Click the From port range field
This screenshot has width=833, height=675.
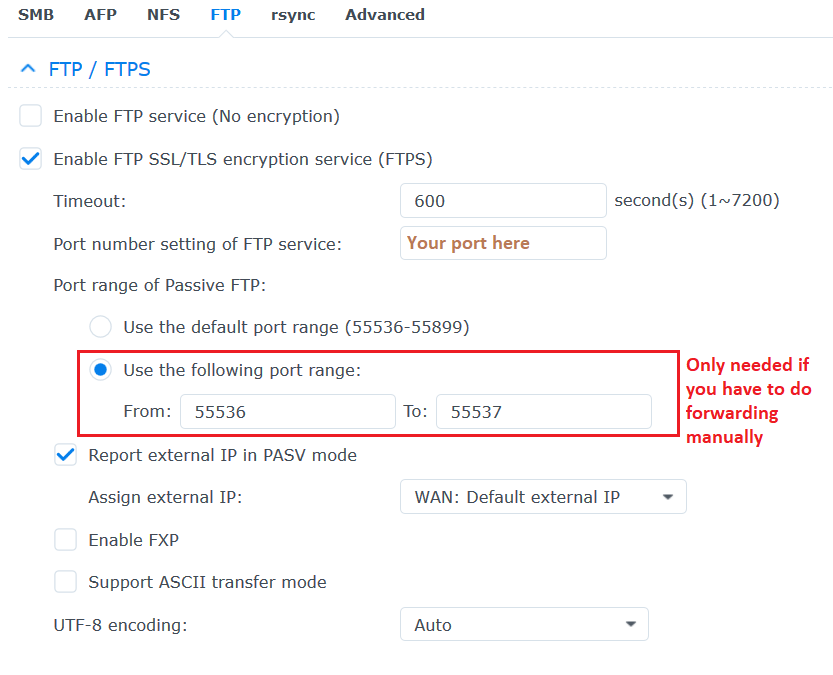tap(288, 412)
